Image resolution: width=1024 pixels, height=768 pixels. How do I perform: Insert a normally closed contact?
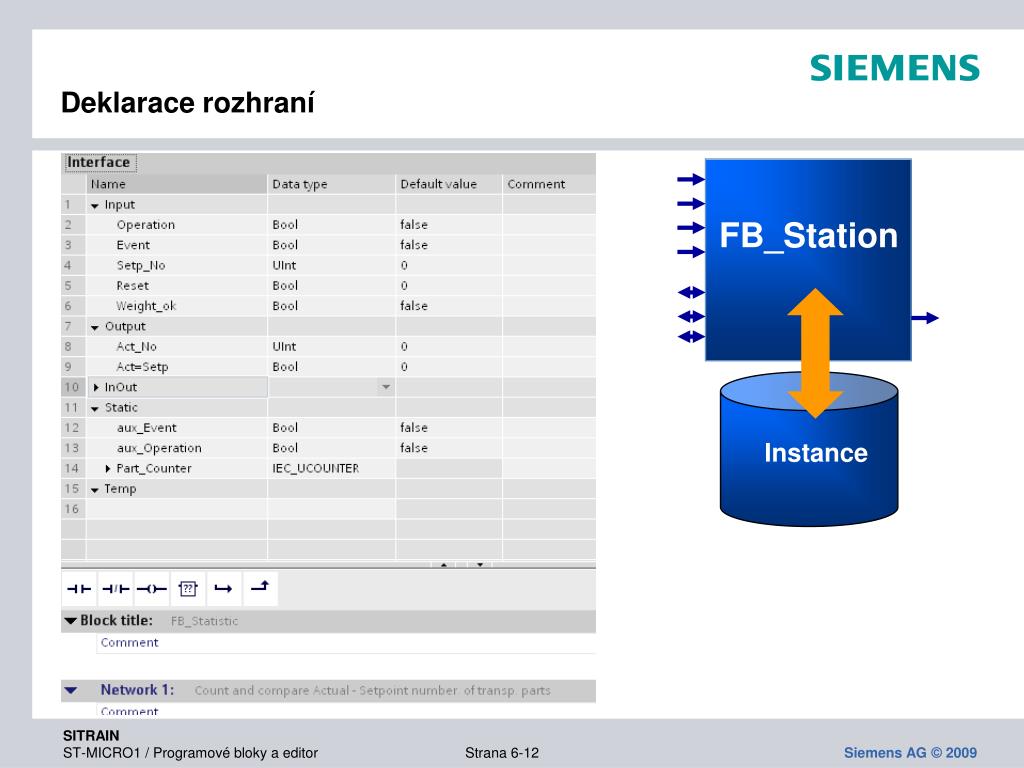pyautogui.click(x=116, y=588)
